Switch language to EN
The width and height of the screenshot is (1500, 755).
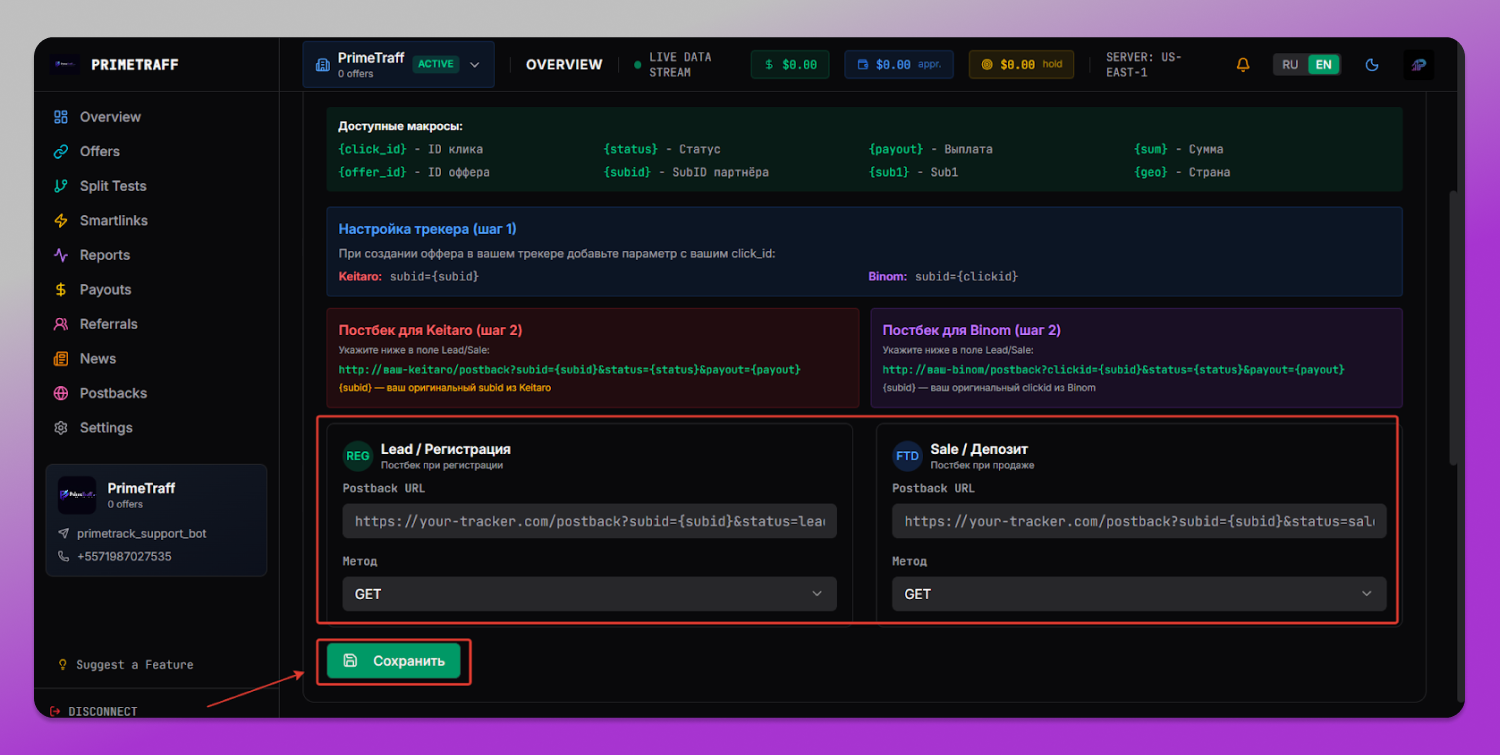[x=1323, y=65]
